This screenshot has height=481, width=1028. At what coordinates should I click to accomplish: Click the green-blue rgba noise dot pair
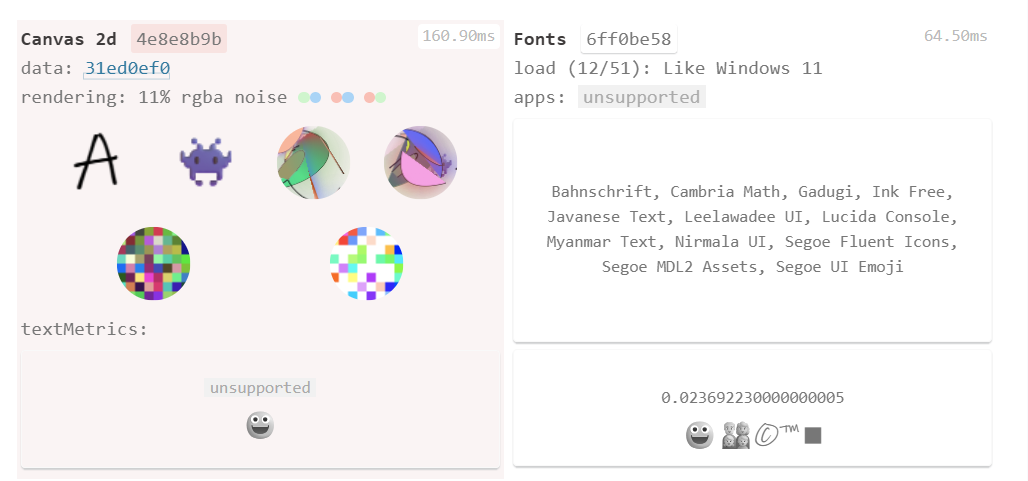[x=309, y=98]
